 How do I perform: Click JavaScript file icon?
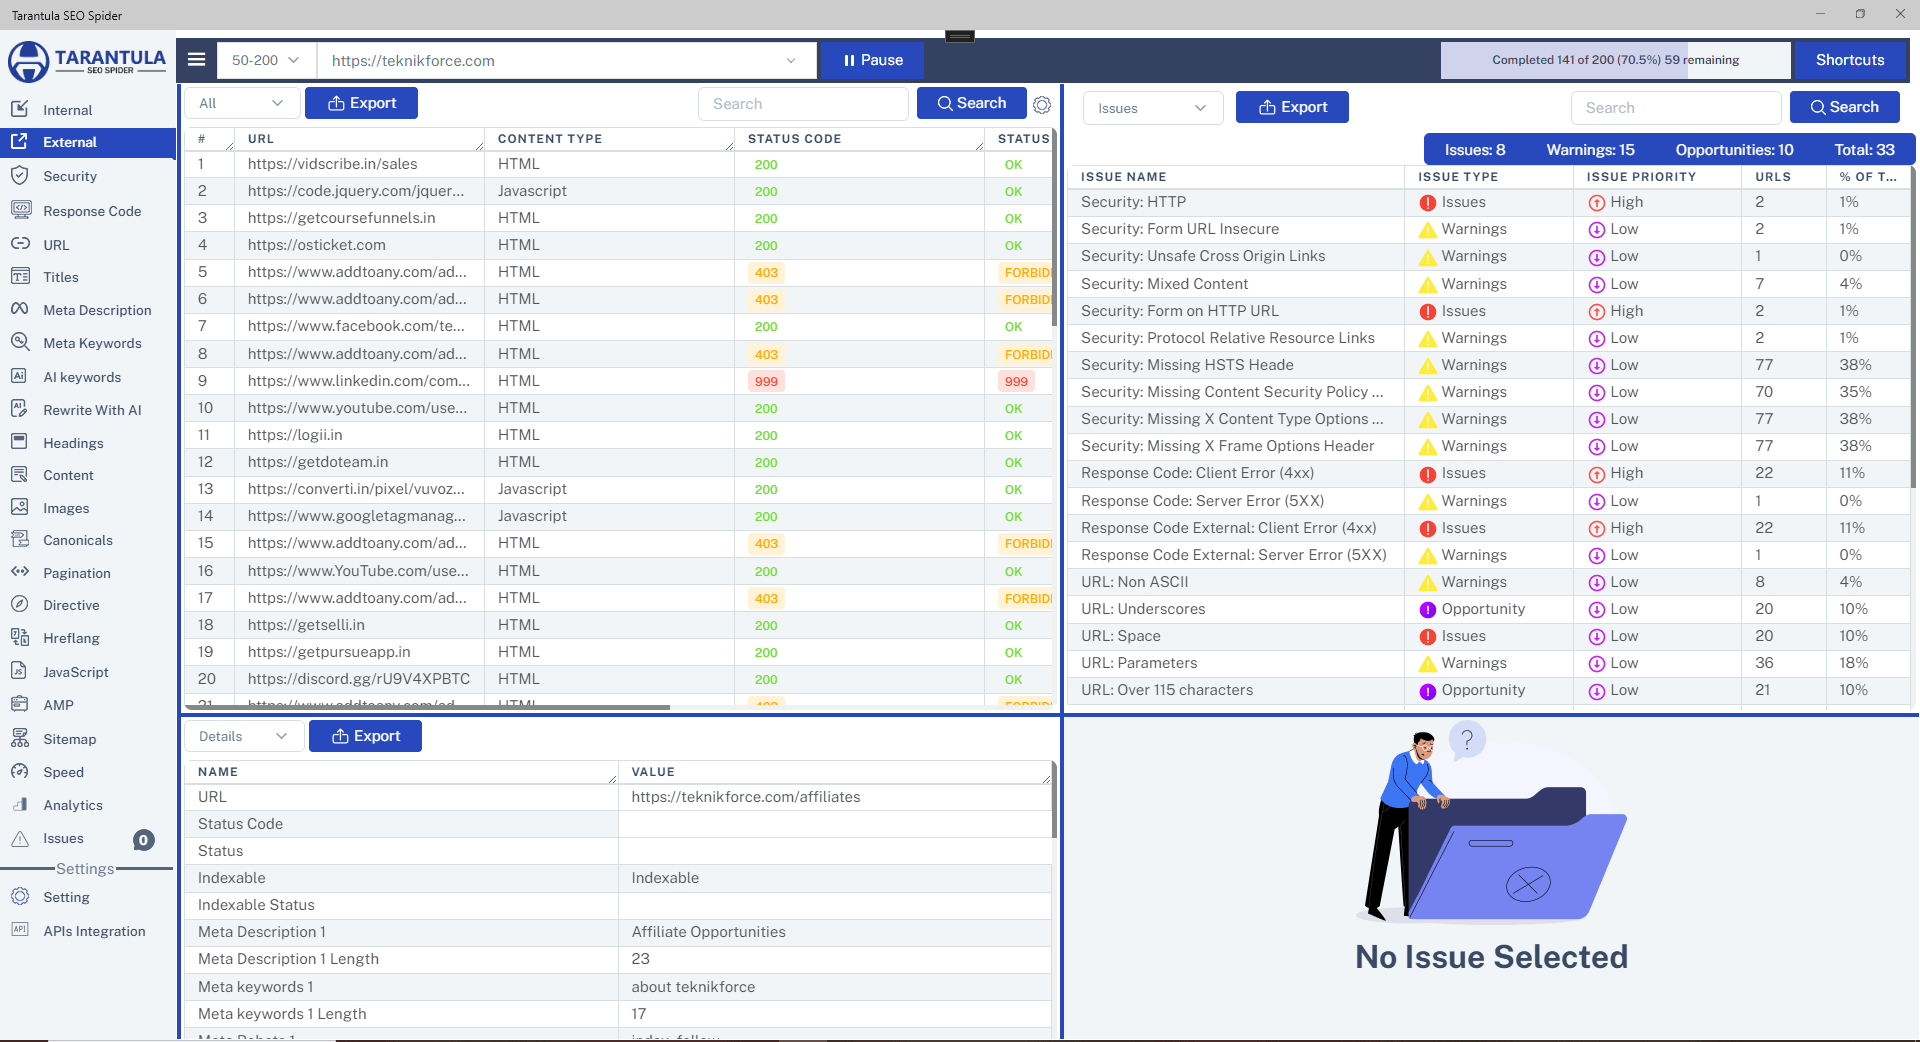[x=20, y=671]
